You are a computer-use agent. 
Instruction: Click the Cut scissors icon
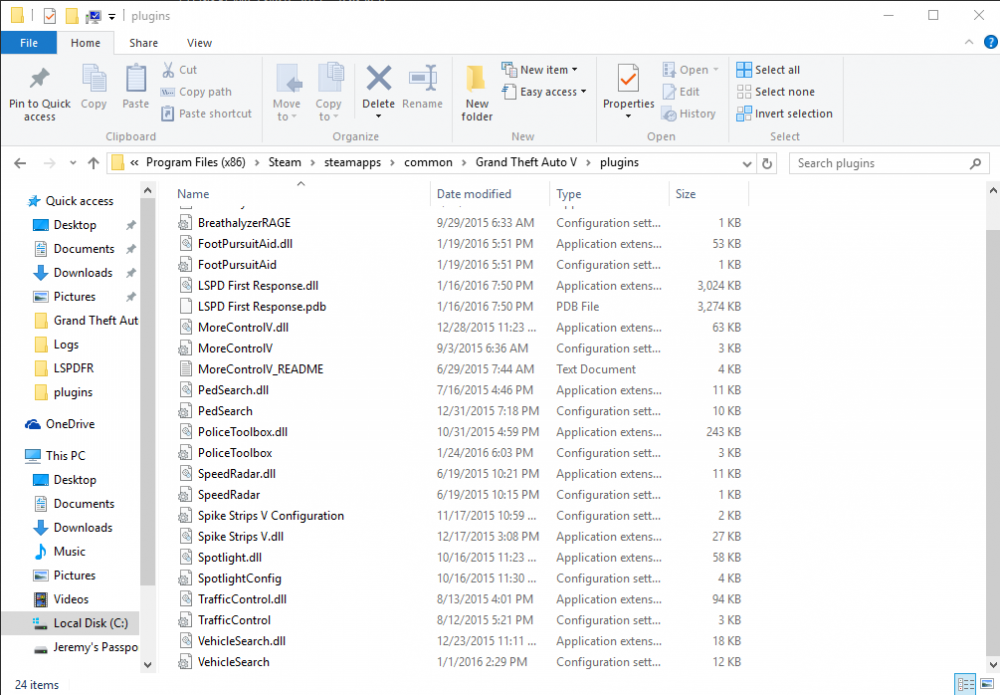170,69
